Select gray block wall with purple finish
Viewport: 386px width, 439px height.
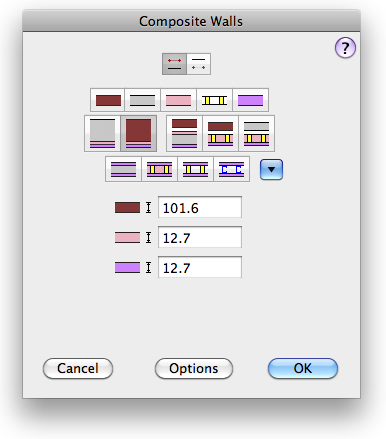click(x=102, y=134)
